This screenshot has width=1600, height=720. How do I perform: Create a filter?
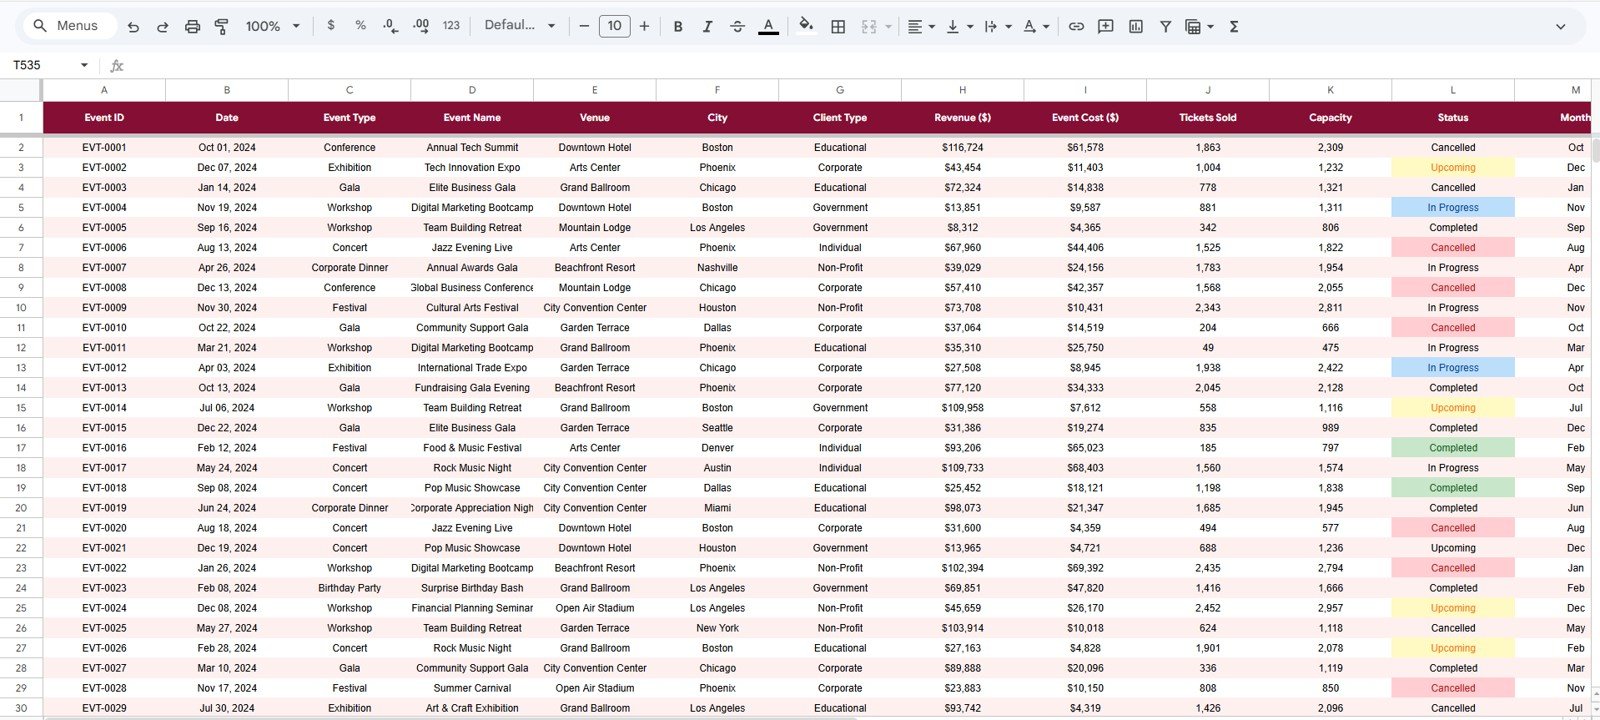coord(1165,27)
